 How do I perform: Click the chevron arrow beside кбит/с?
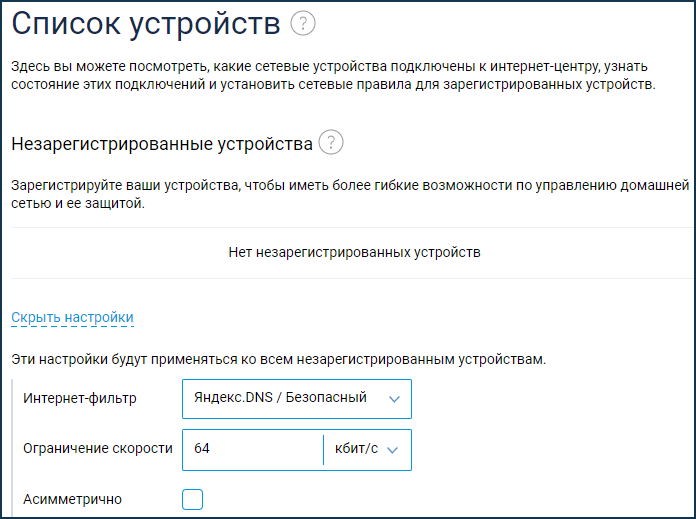[393, 450]
